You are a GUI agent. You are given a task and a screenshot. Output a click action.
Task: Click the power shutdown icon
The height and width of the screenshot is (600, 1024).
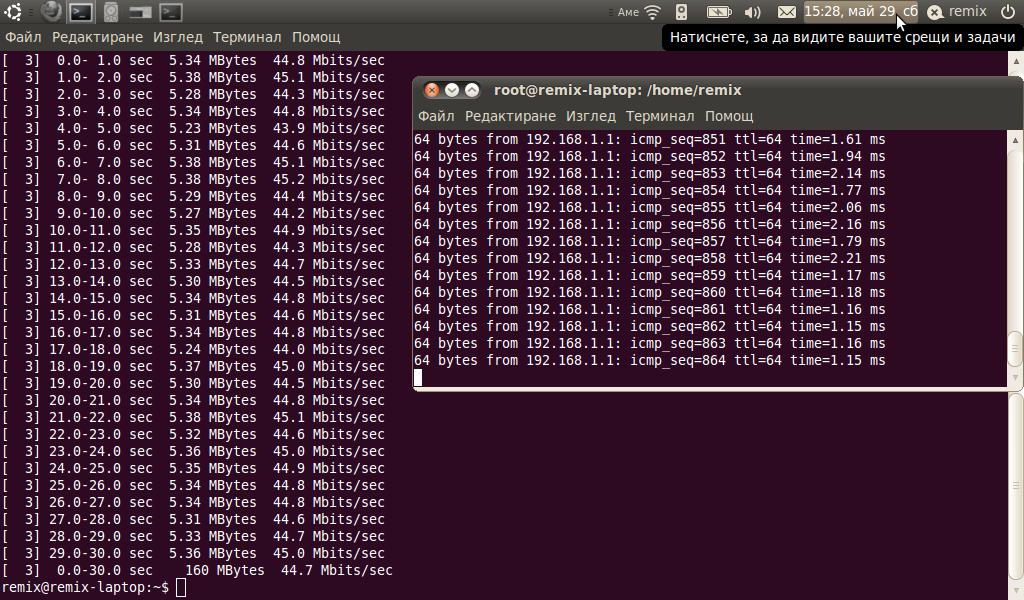click(1007, 12)
